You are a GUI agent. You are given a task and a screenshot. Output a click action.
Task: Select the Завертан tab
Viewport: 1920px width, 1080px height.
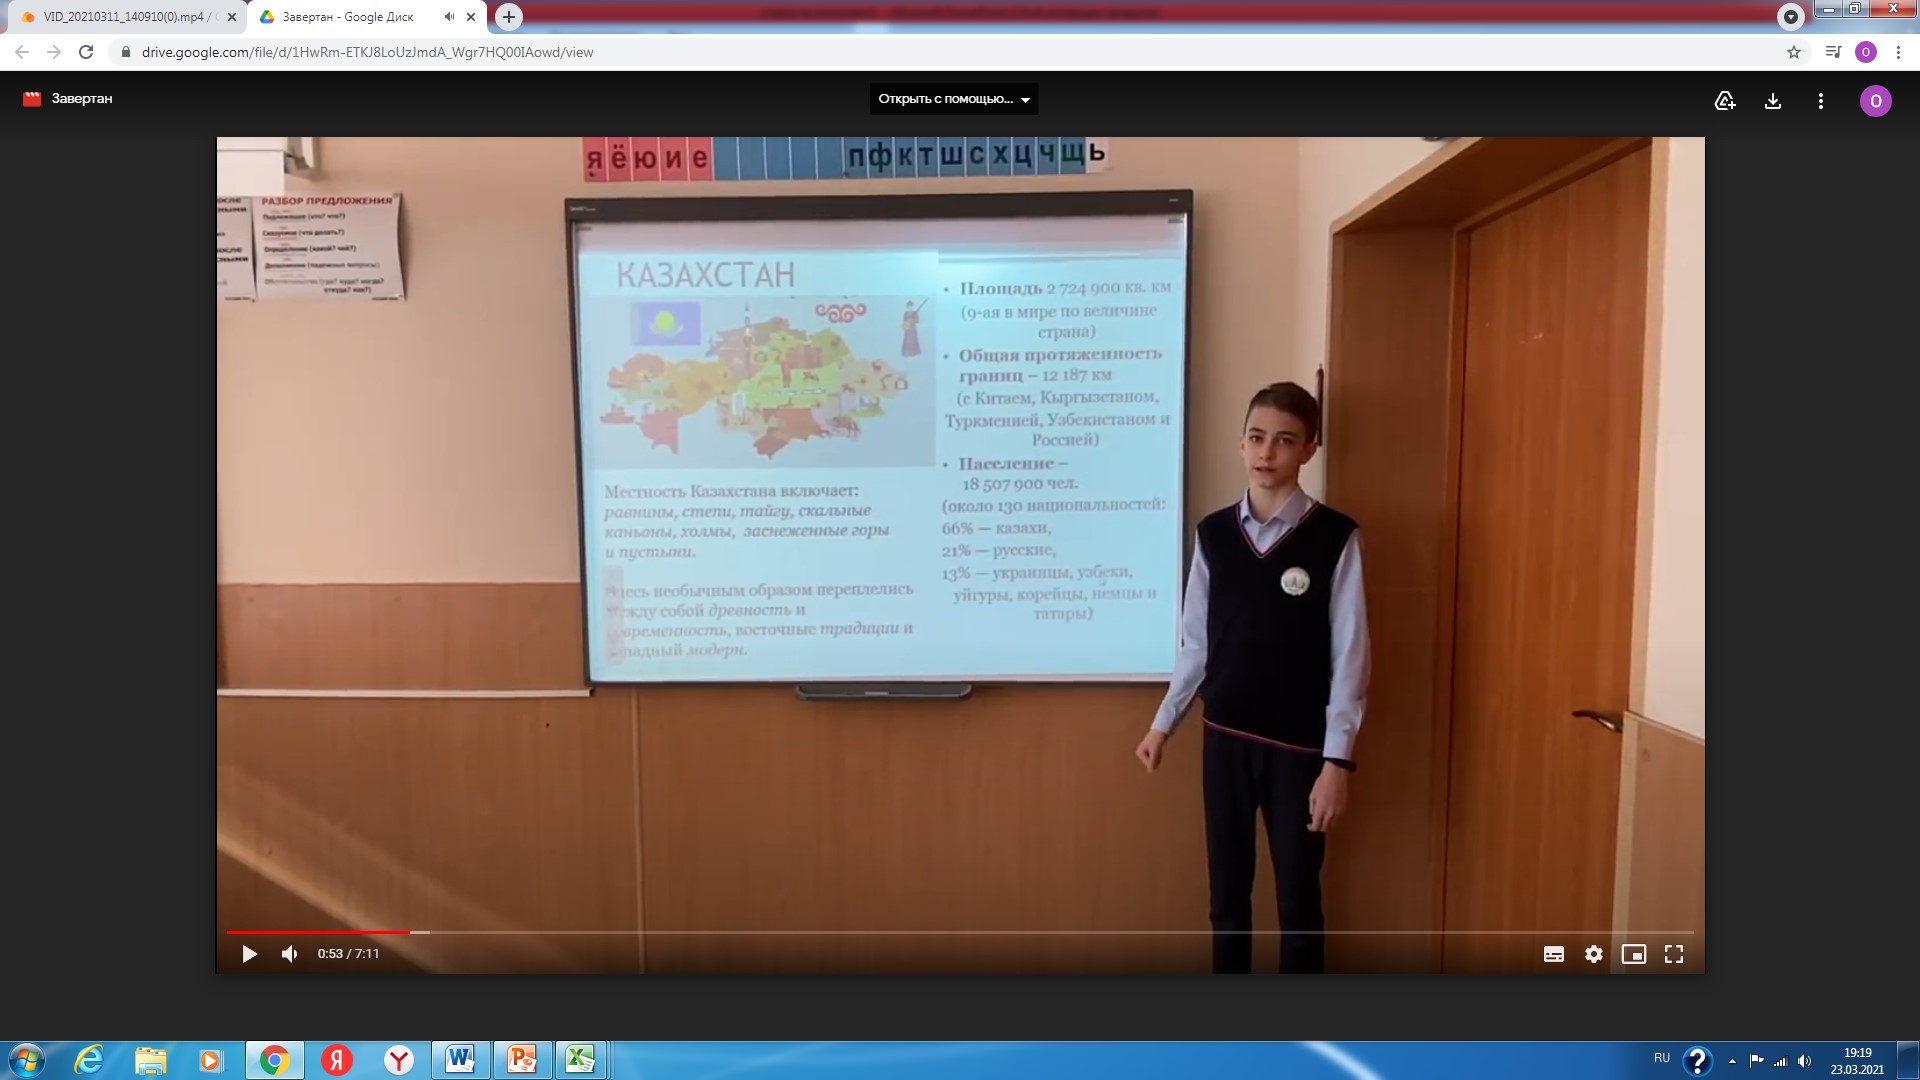point(347,17)
